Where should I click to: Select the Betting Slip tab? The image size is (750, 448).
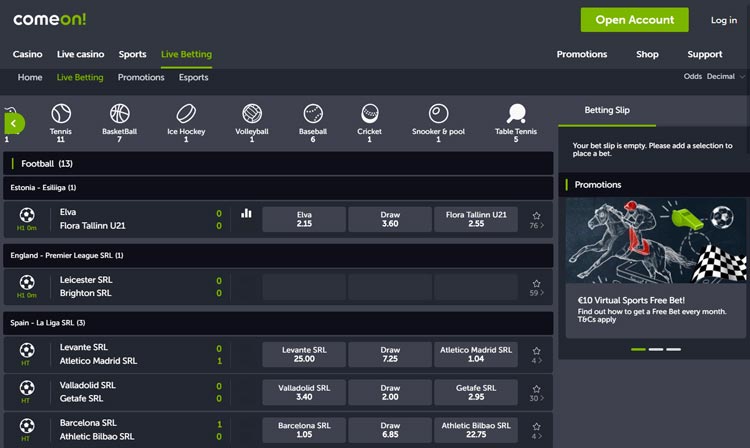(x=607, y=110)
